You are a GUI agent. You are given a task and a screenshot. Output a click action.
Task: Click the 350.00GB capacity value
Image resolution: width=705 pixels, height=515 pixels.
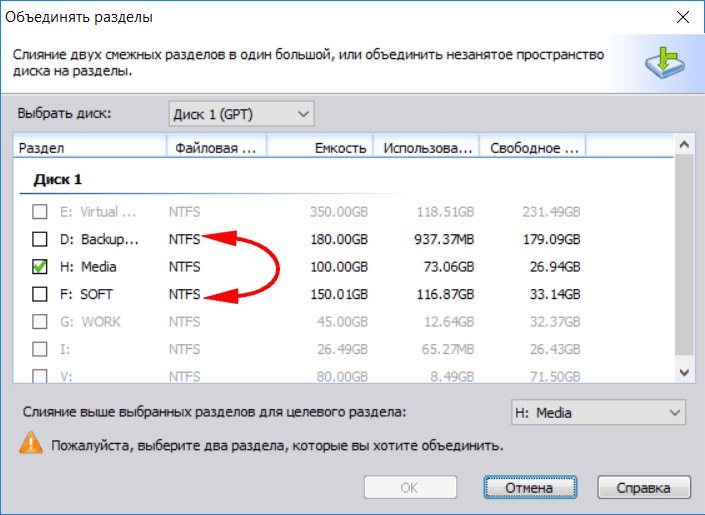[339, 211]
